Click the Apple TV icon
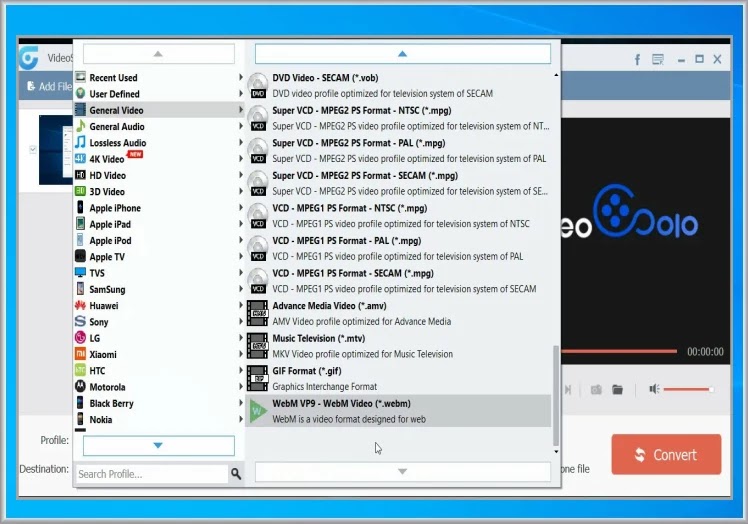 pos(80,256)
